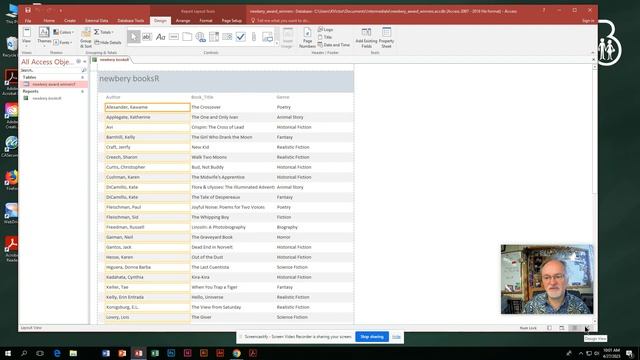The image size is (640, 360).
Task: Toggle Hide Details in Grouping & Totals
Action: tap(108, 42)
